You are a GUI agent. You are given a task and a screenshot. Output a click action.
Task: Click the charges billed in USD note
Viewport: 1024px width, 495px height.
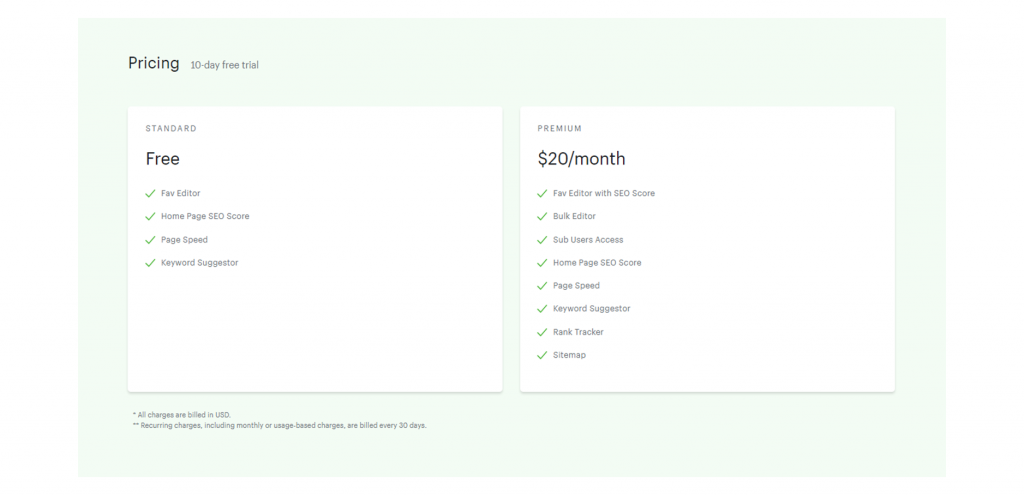tap(182, 415)
